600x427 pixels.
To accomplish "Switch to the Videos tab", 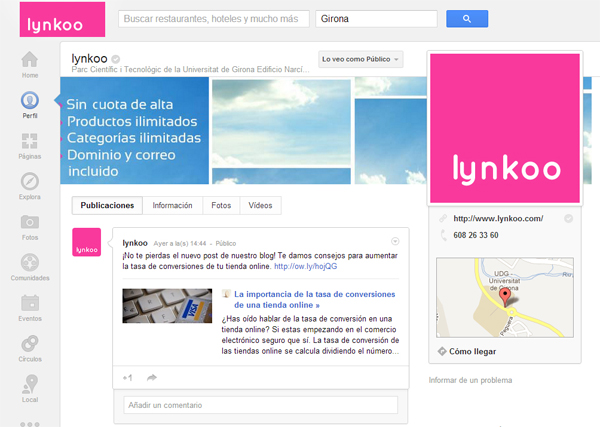I will click(x=260, y=205).
